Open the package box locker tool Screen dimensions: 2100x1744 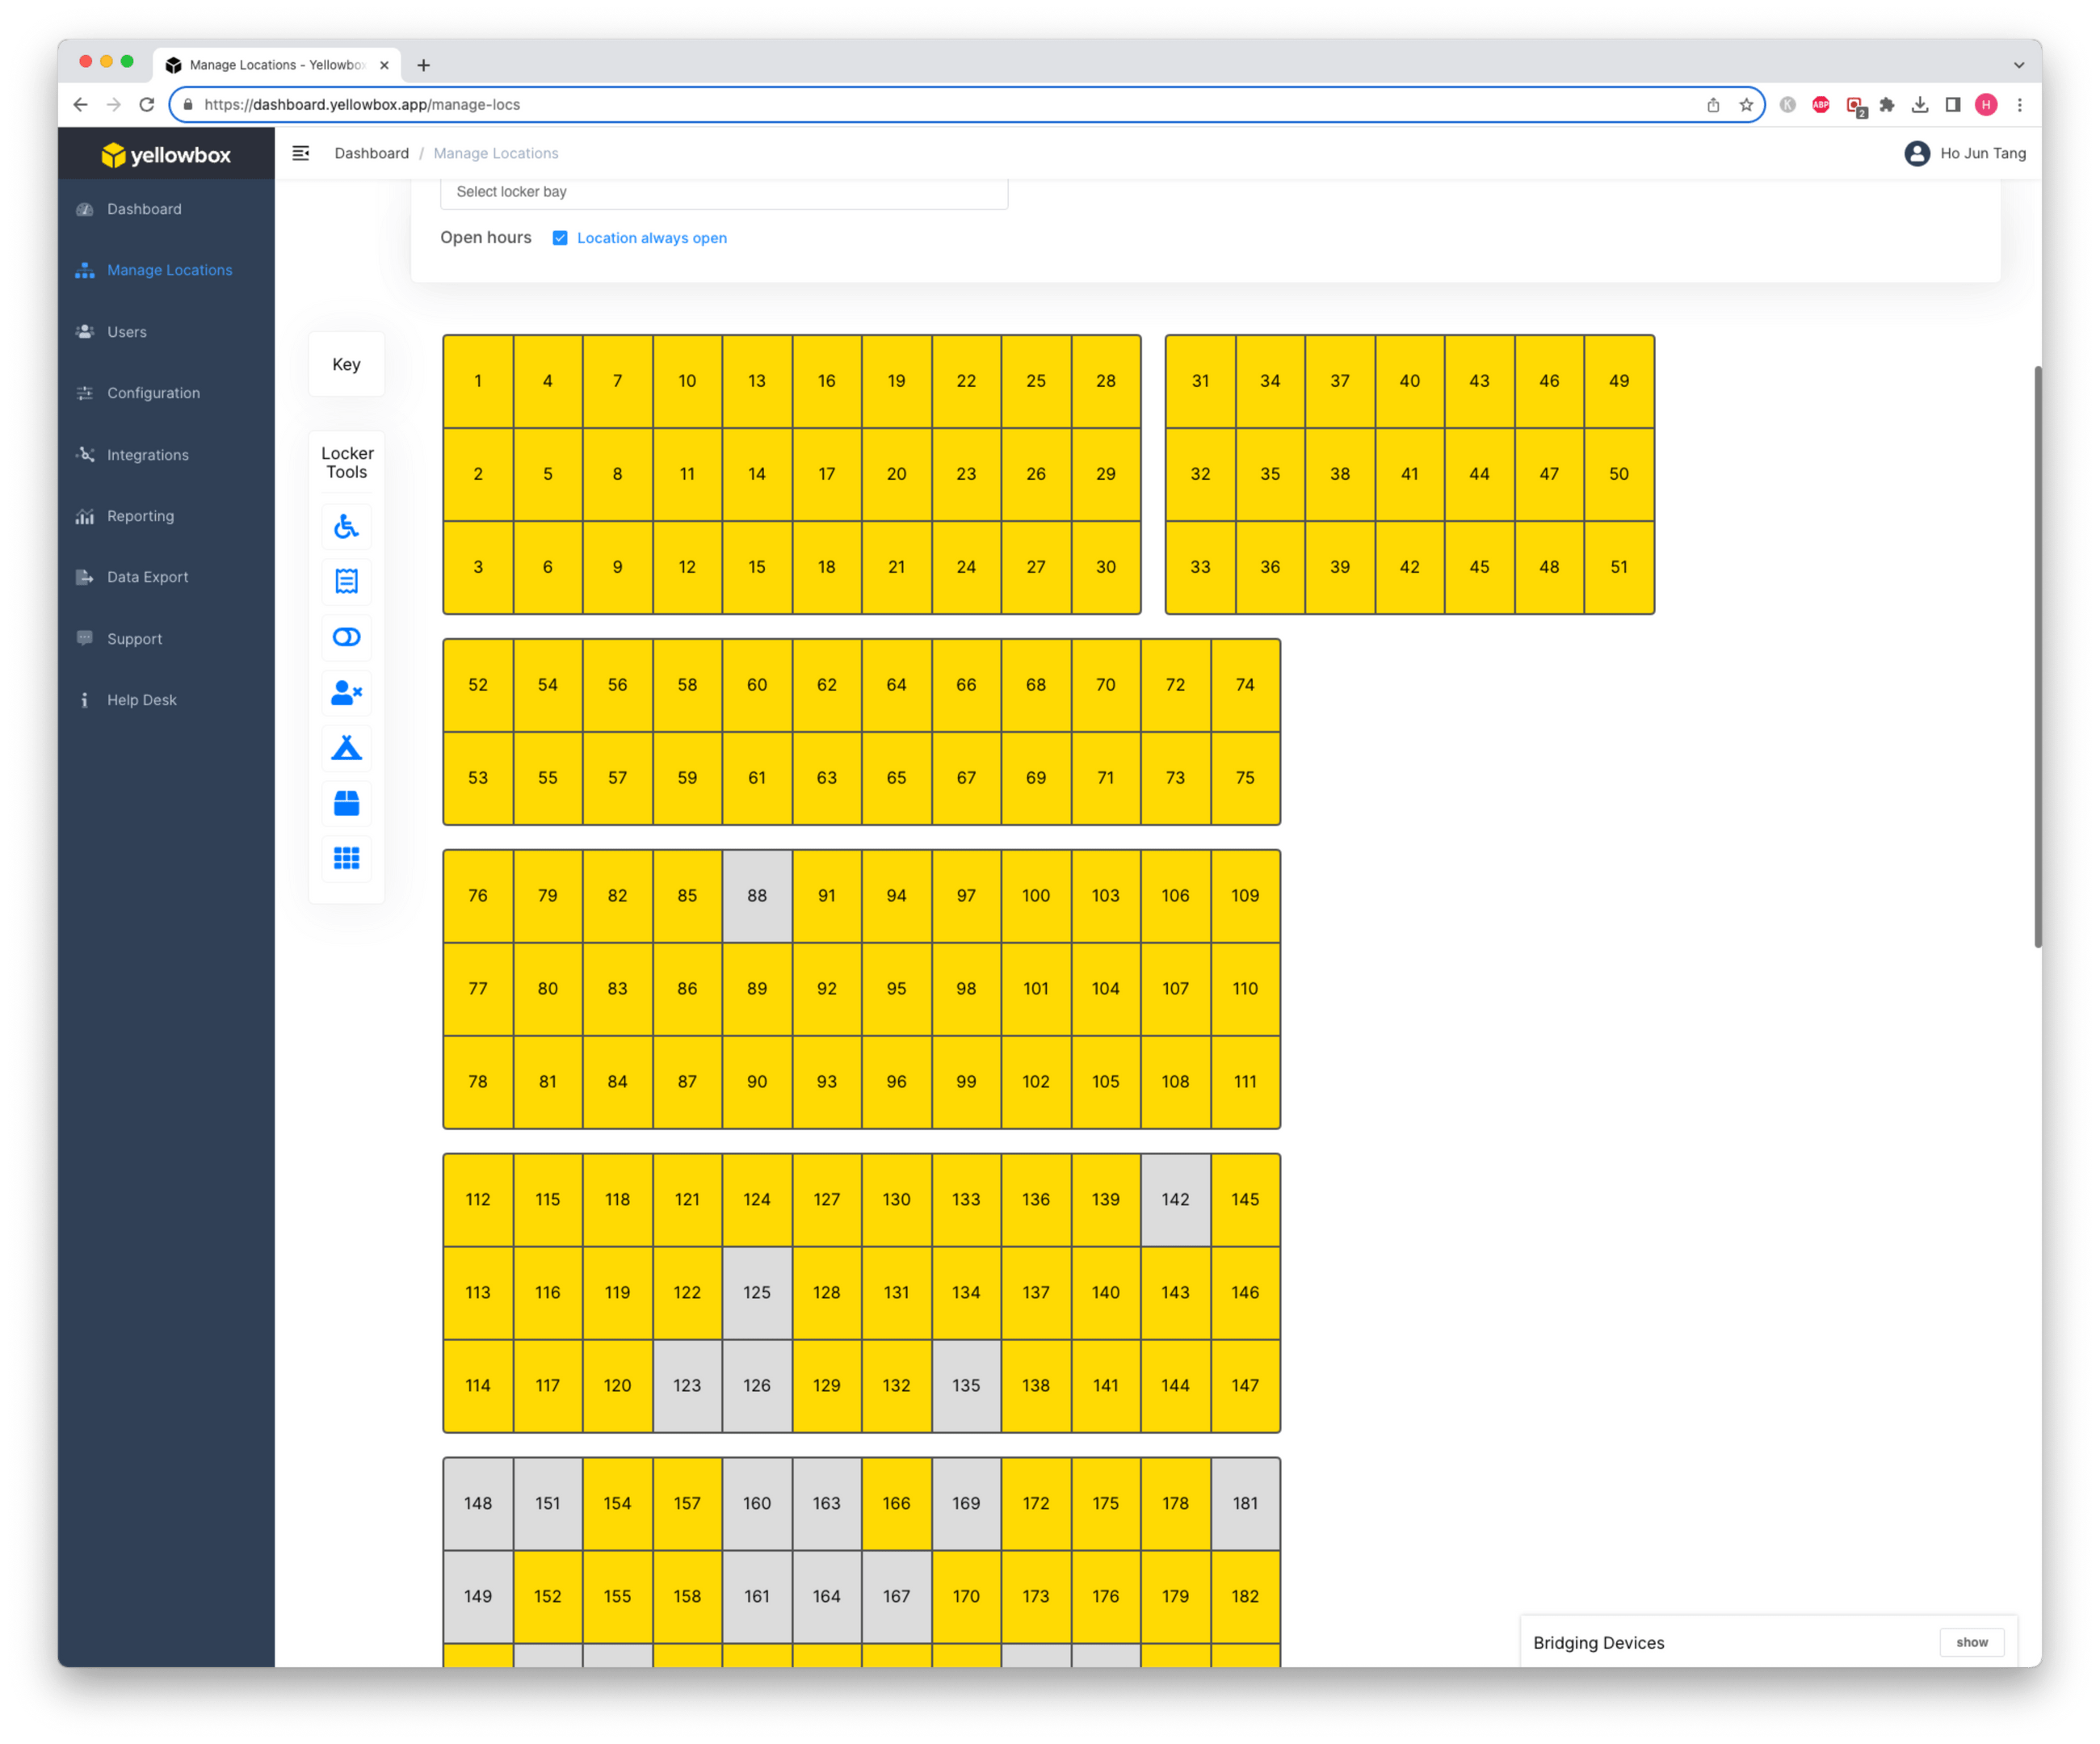[346, 803]
